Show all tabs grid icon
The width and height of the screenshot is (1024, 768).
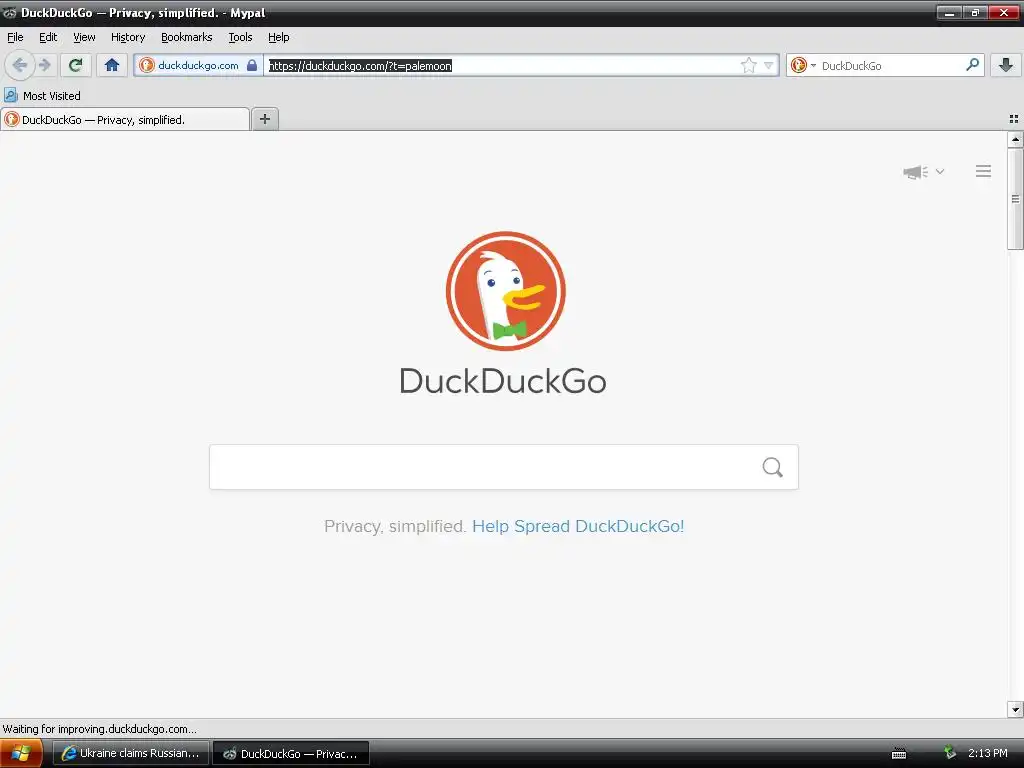(1014, 119)
